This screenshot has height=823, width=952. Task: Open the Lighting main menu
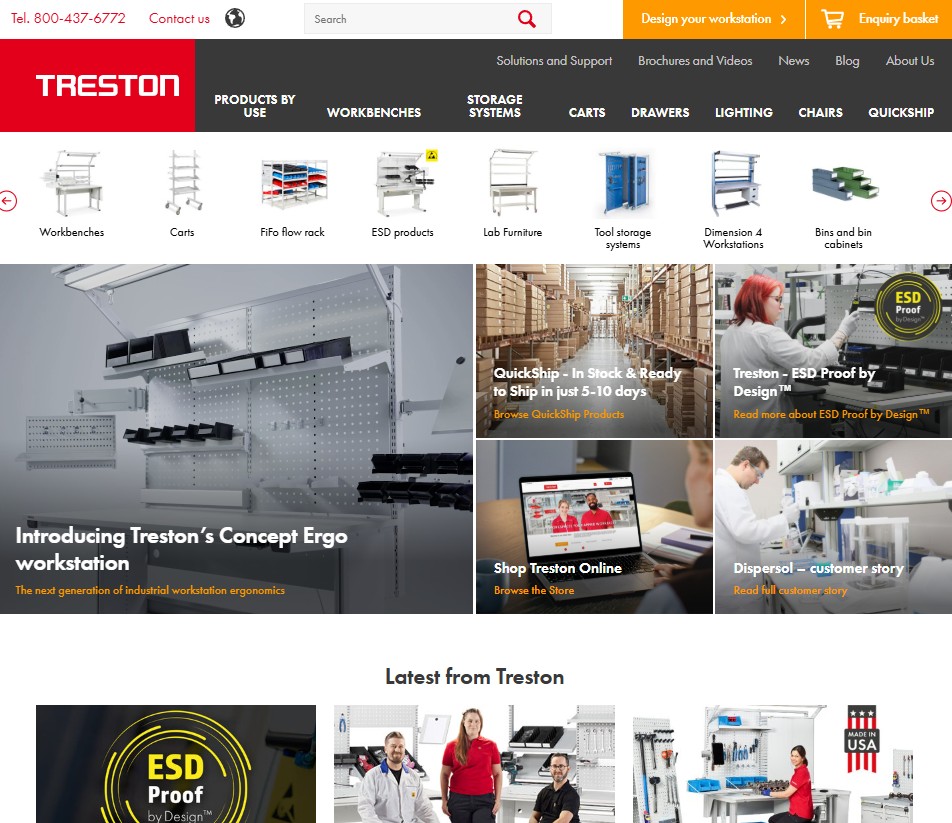[744, 112]
